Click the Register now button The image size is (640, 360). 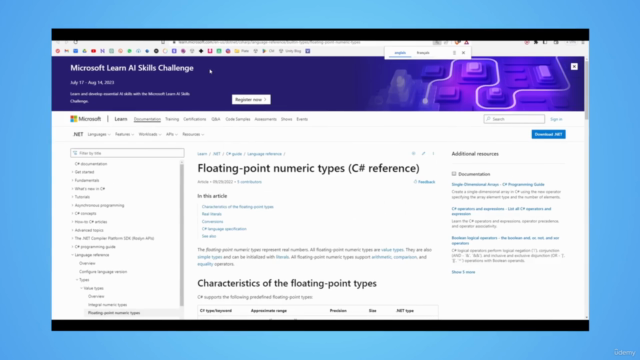(251, 100)
